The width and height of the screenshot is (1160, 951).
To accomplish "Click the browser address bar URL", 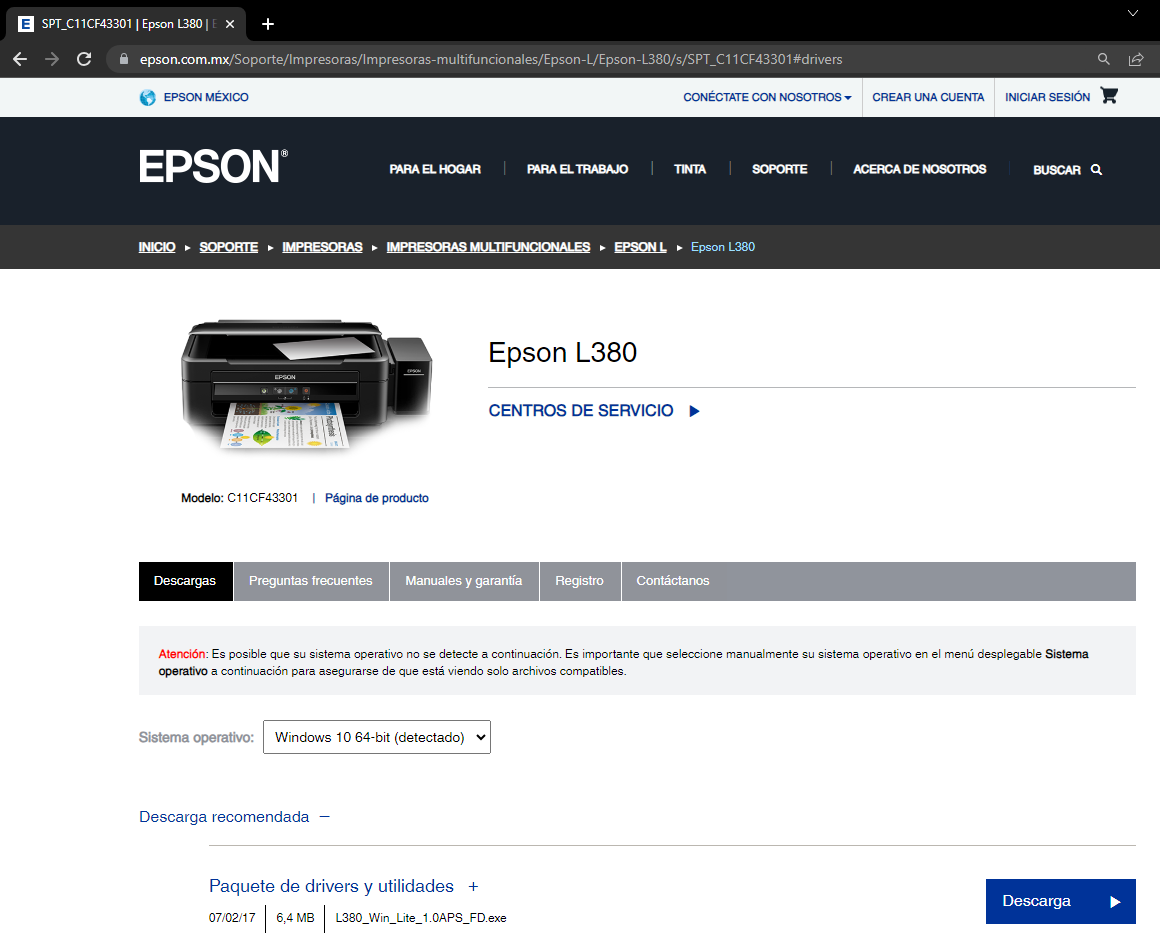I will click(490, 59).
